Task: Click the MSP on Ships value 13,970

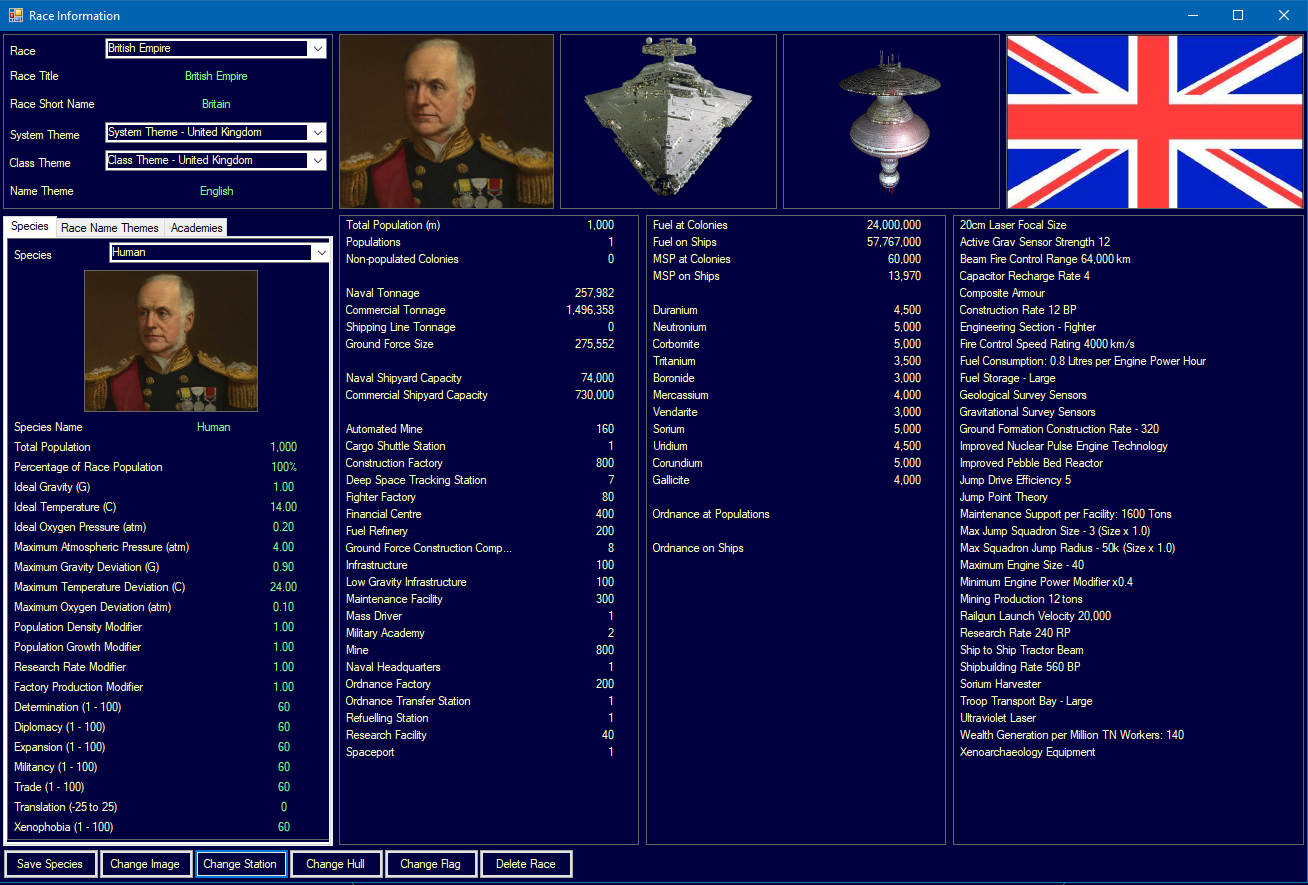Action: 904,276
